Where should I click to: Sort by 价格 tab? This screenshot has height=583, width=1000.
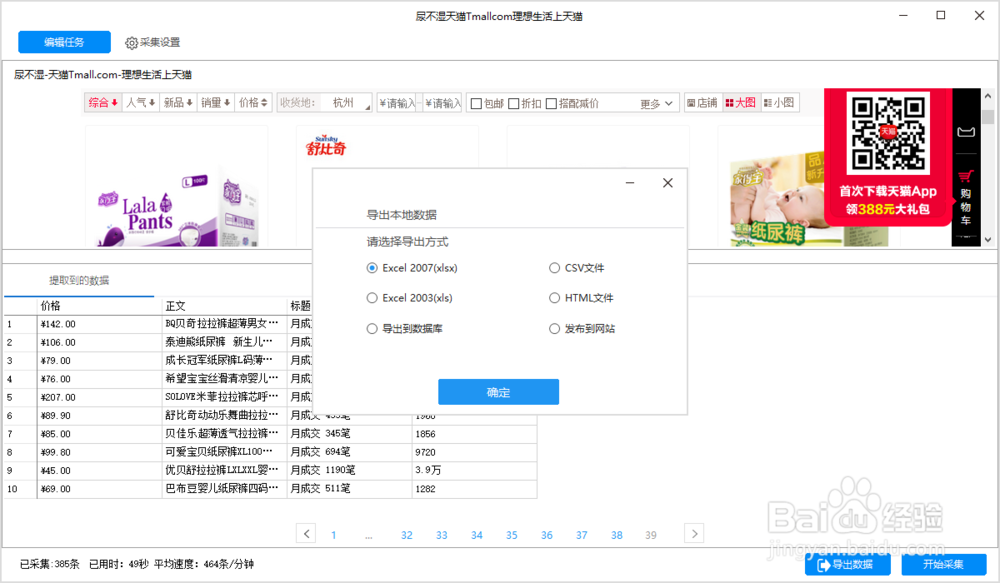click(253, 102)
